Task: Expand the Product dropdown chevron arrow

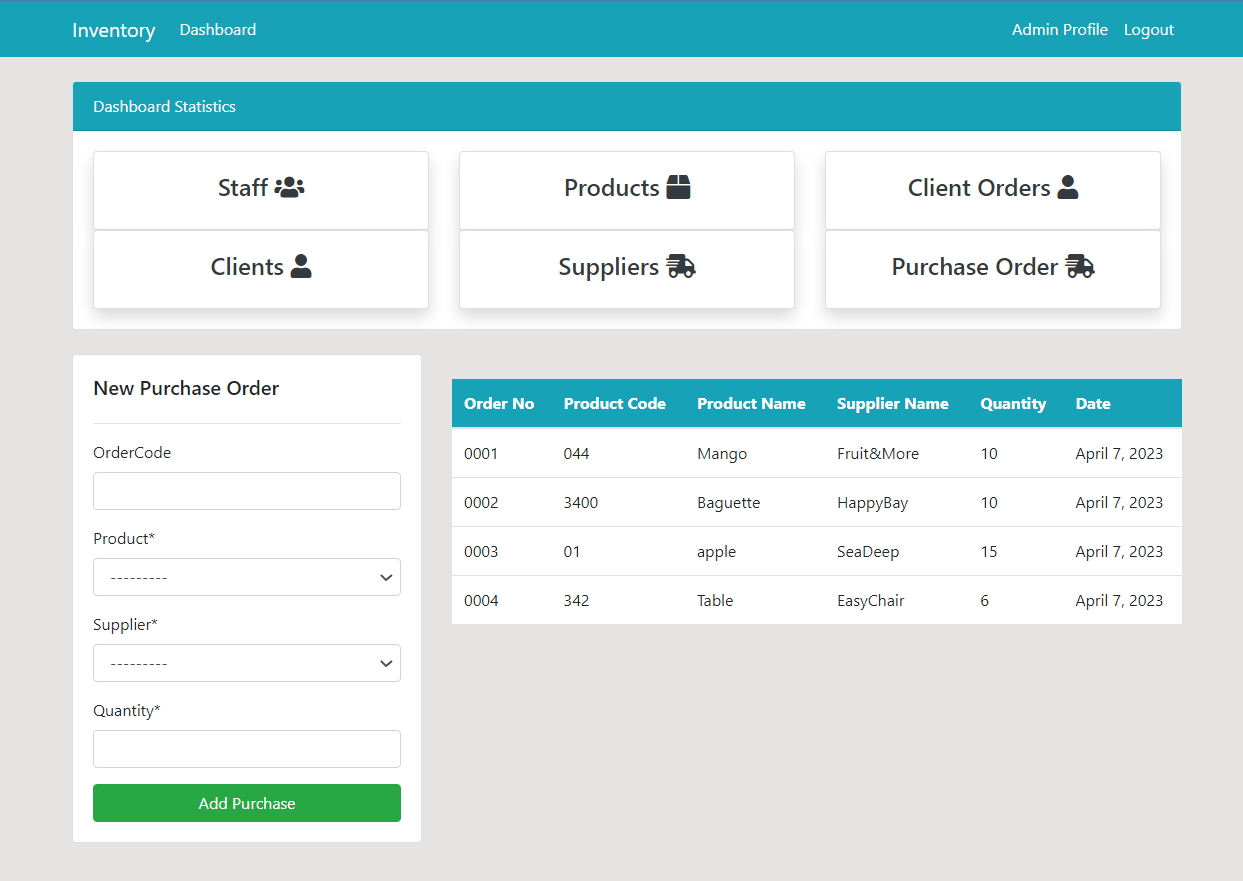Action: pyautogui.click(x=386, y=577)
